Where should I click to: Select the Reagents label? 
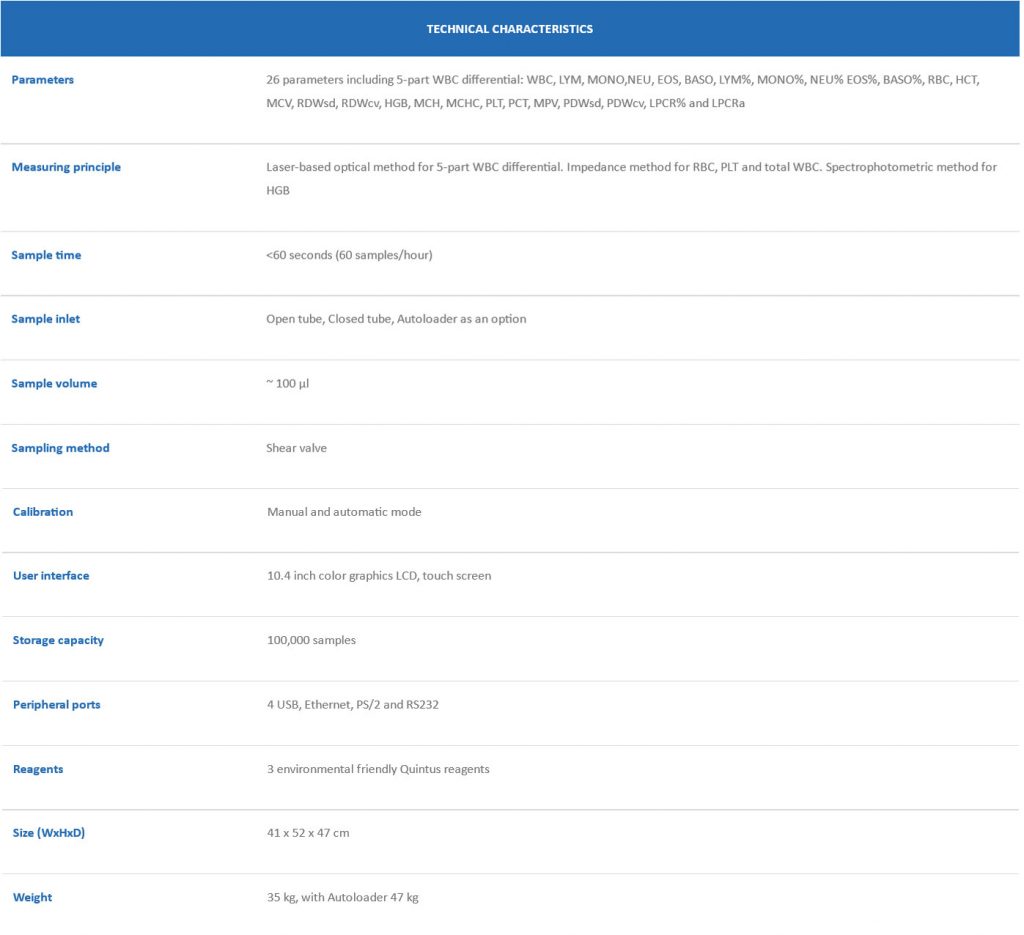point(38,769)
